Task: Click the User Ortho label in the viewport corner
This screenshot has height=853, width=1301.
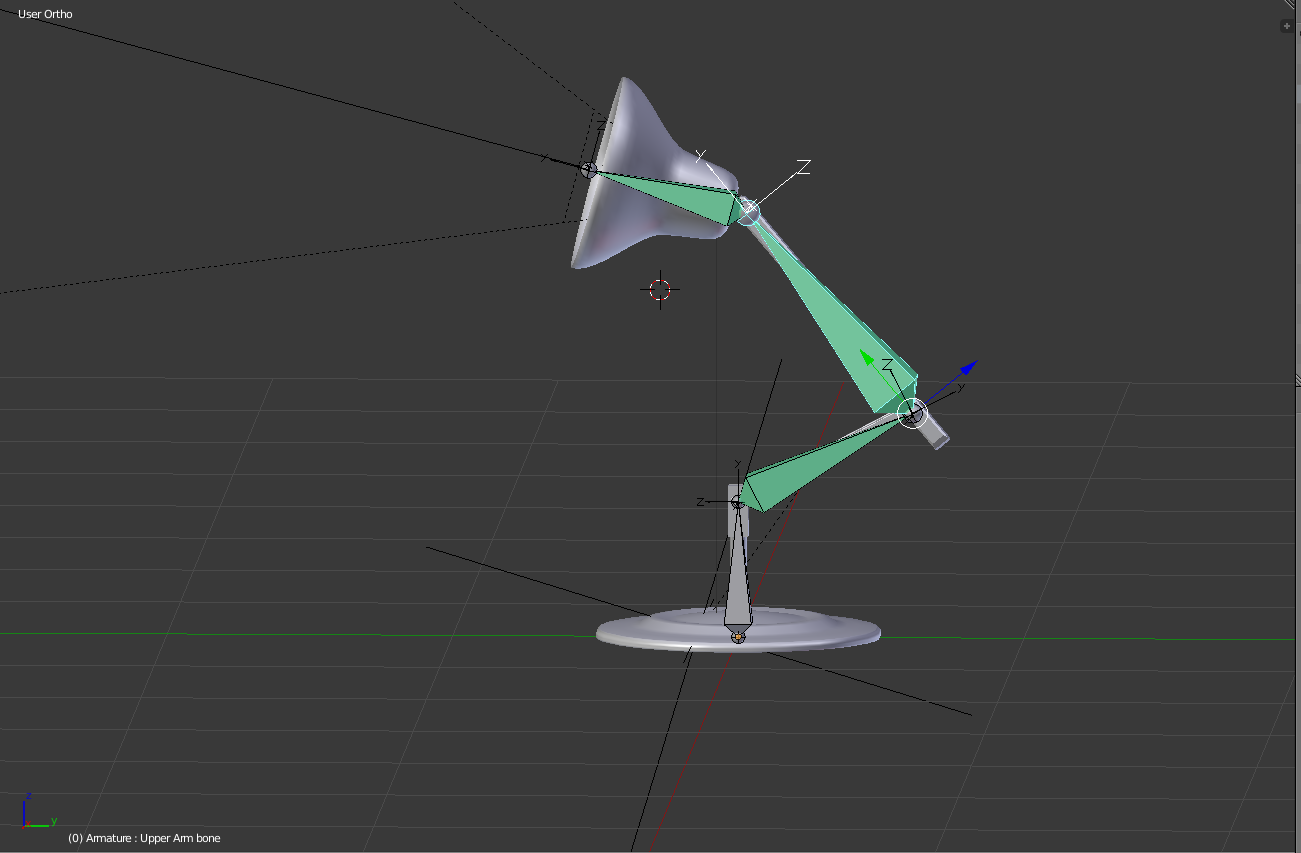Action: pyautogui.click(x=44, y=13)
